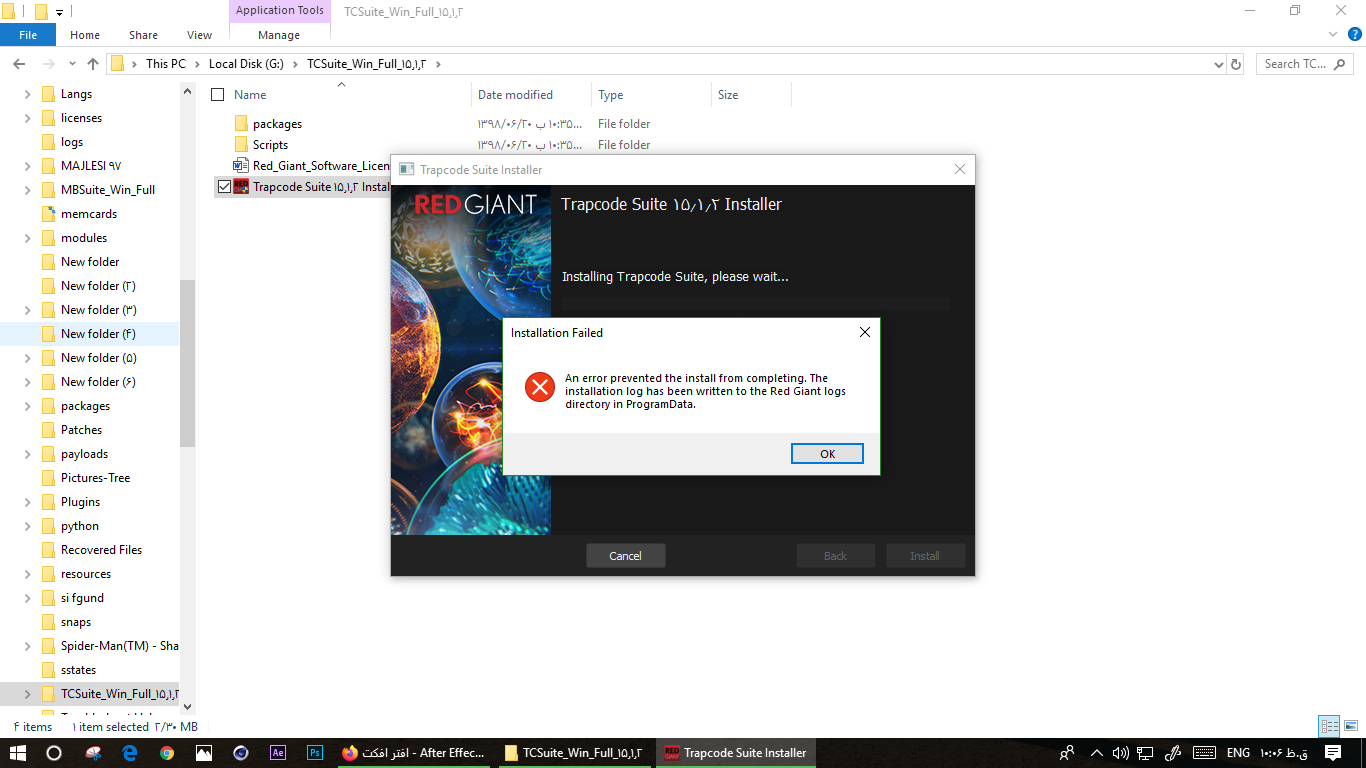Open the Home ribbon tab

pos(85,35)
